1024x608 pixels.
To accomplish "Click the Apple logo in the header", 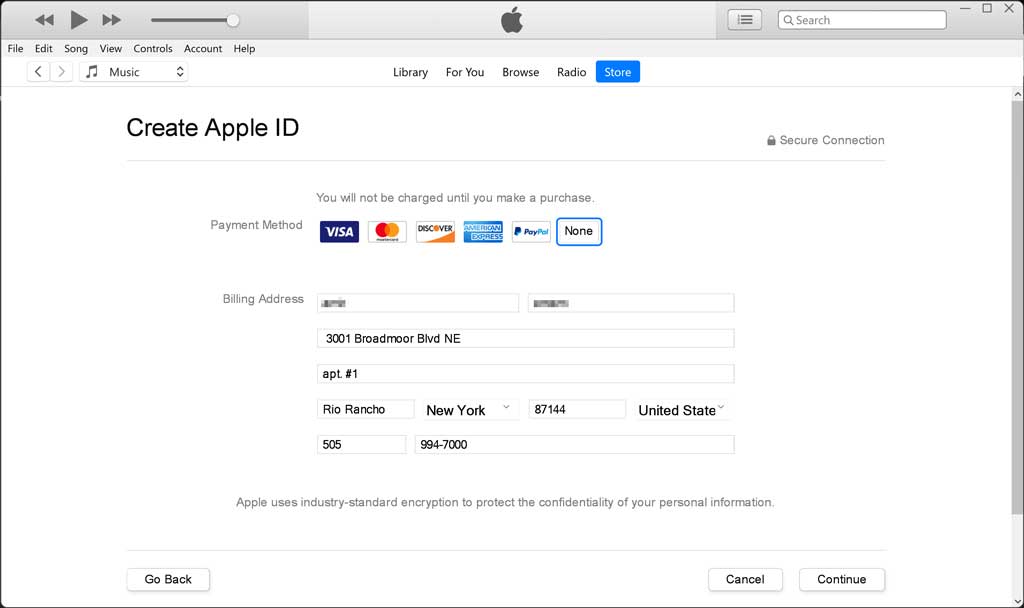I will [512, 20].
